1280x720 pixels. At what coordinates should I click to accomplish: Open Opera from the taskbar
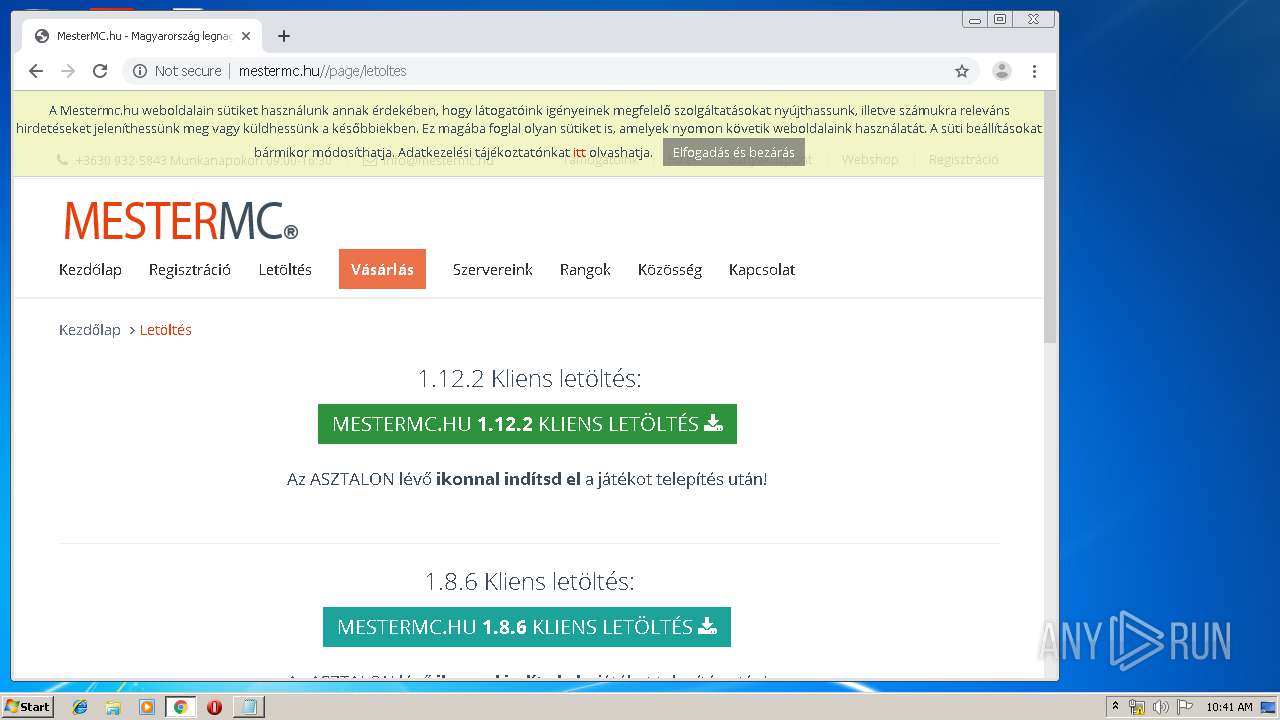pos(214,707)
